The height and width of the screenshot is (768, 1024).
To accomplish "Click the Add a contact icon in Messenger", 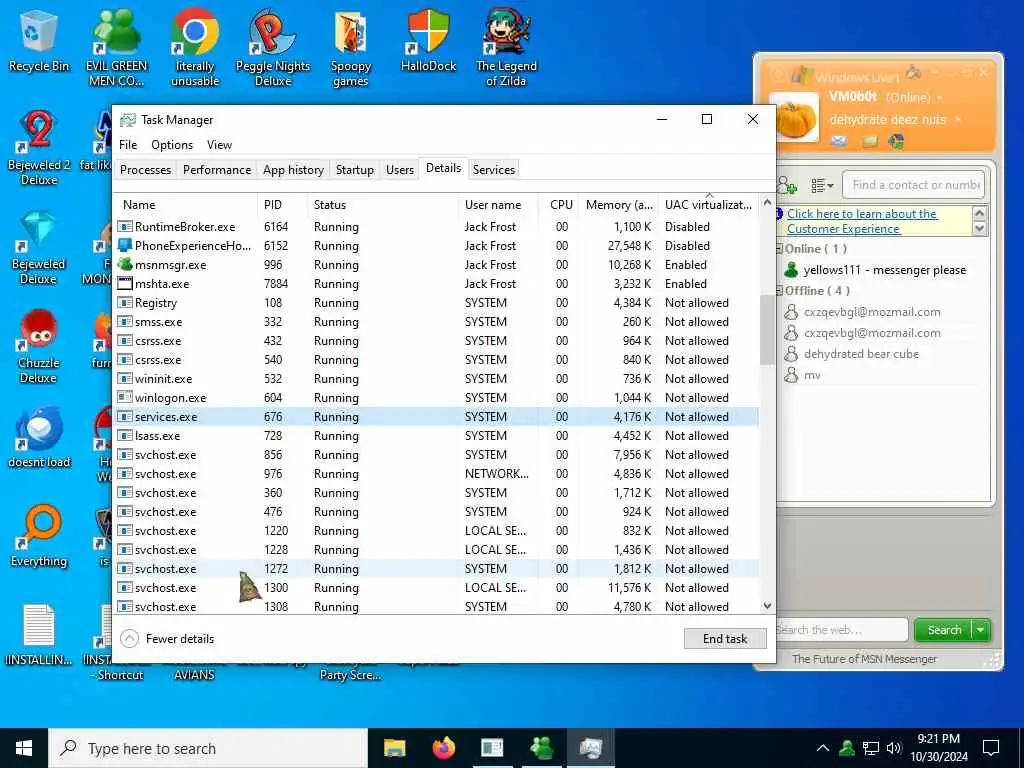I will [787, 185].
